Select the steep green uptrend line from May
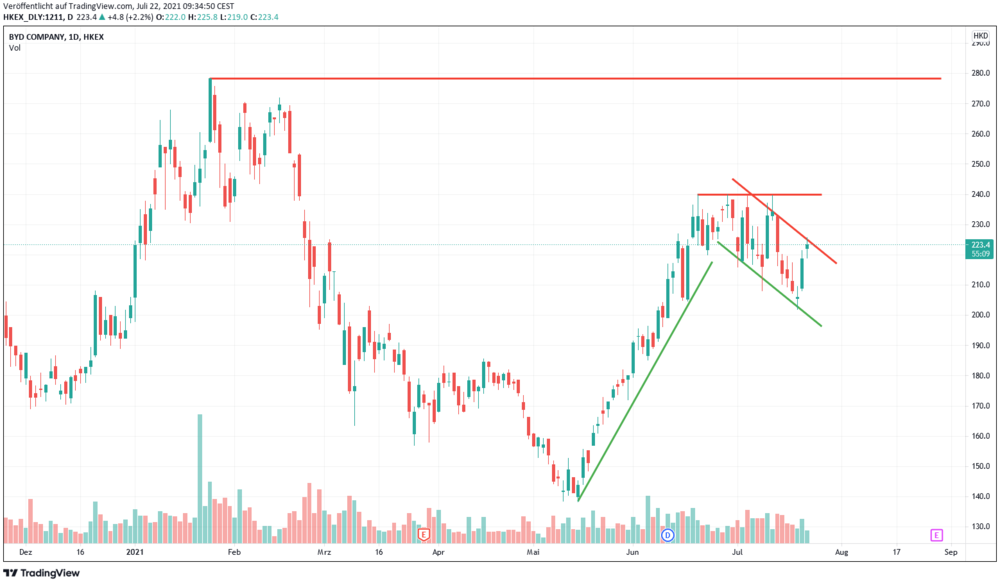 click(x=645, y=381)
